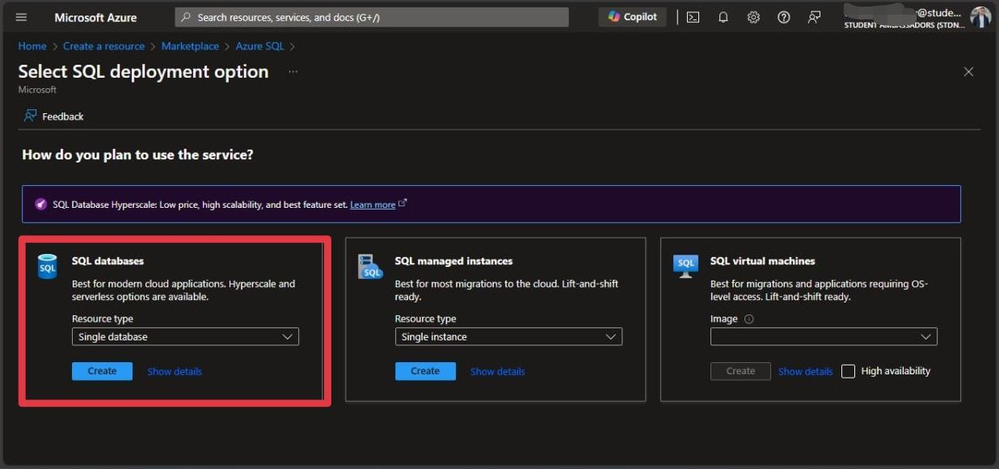Viewport: 999px width, 469px height.
Task: Open the help question mark icon
Action: [x=784, y=17]
